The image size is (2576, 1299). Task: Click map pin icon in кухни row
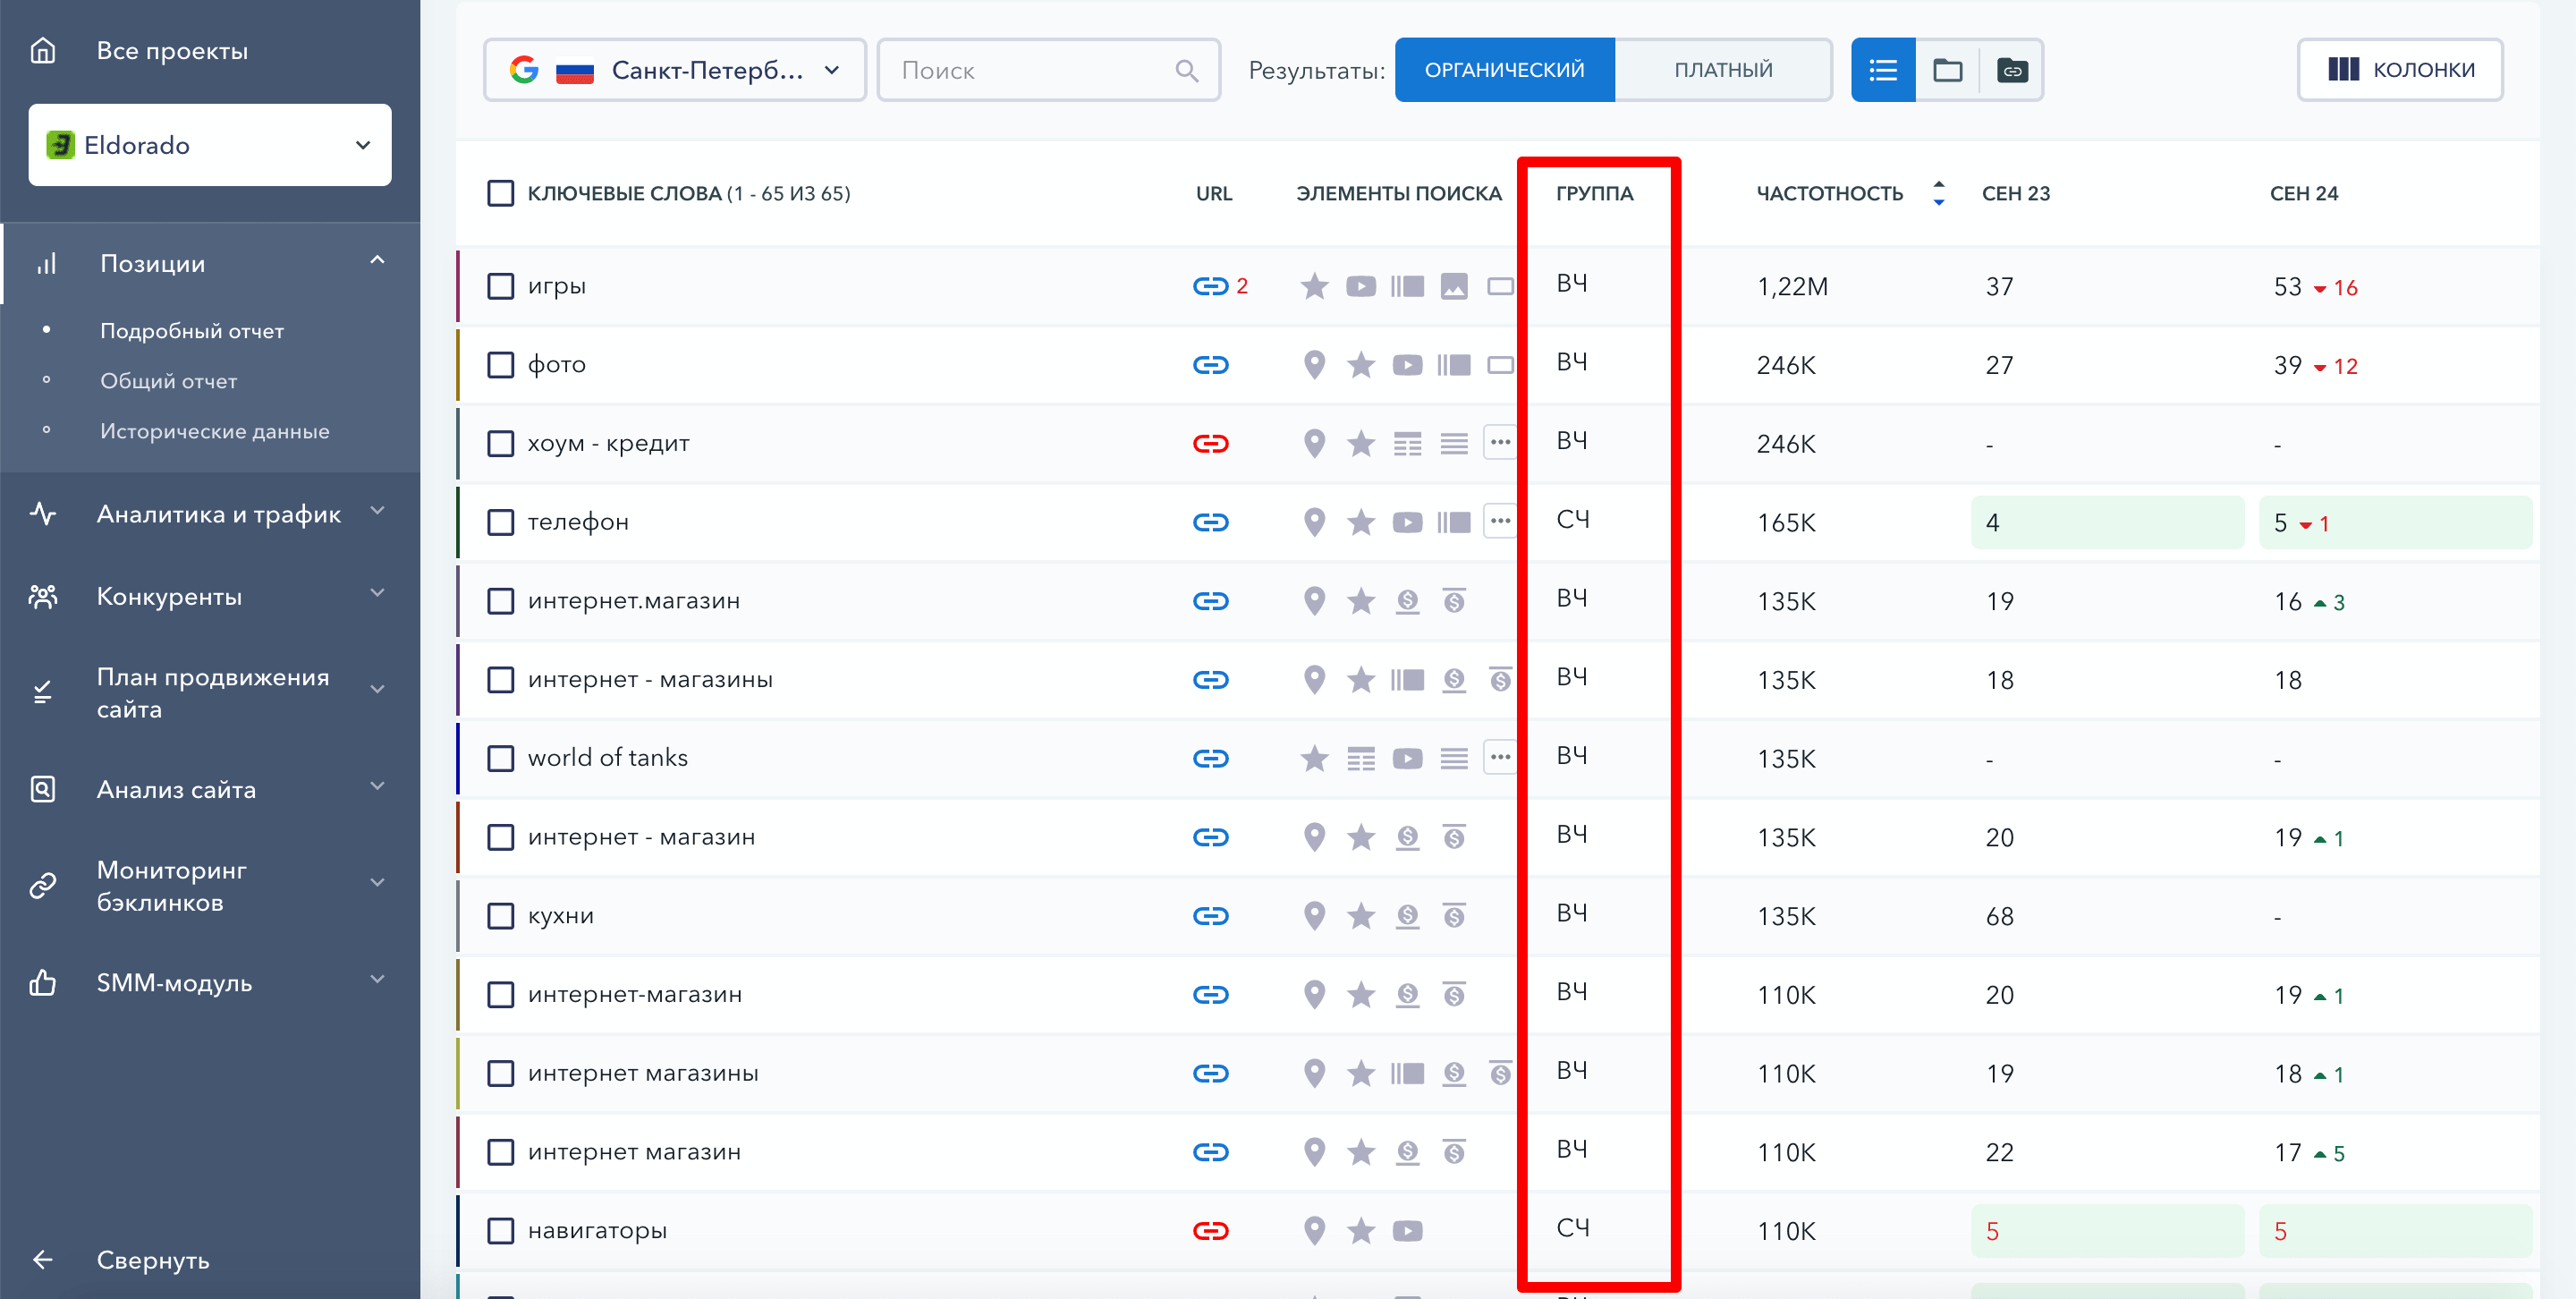point(1314,916)
